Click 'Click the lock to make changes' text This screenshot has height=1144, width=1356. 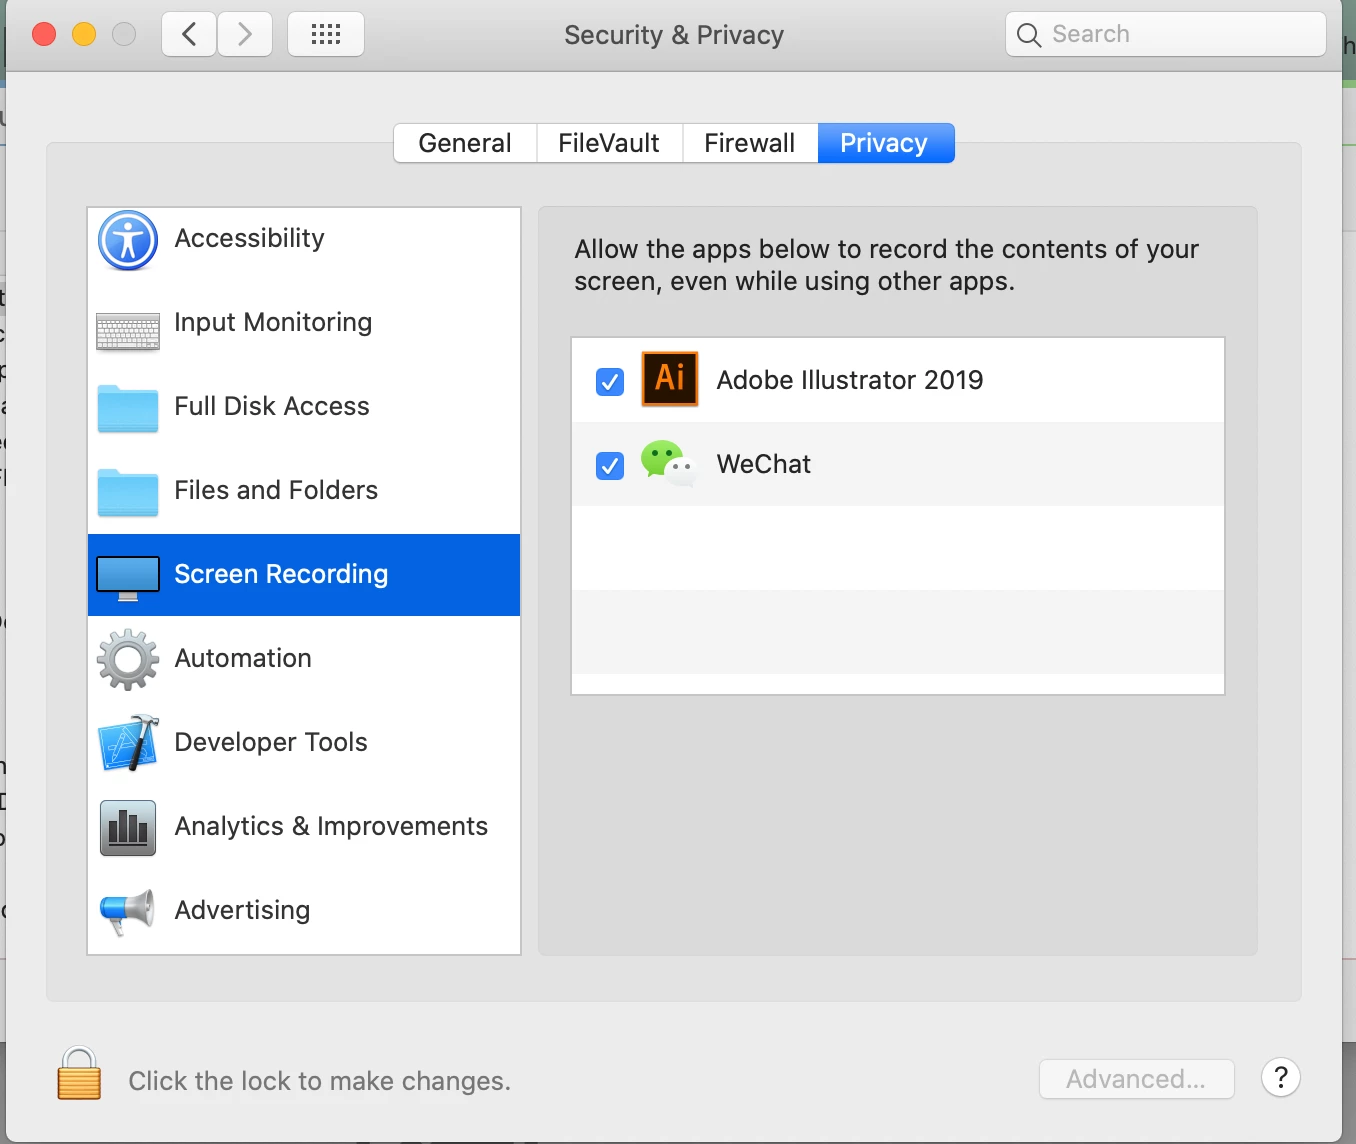point(320,1081)
